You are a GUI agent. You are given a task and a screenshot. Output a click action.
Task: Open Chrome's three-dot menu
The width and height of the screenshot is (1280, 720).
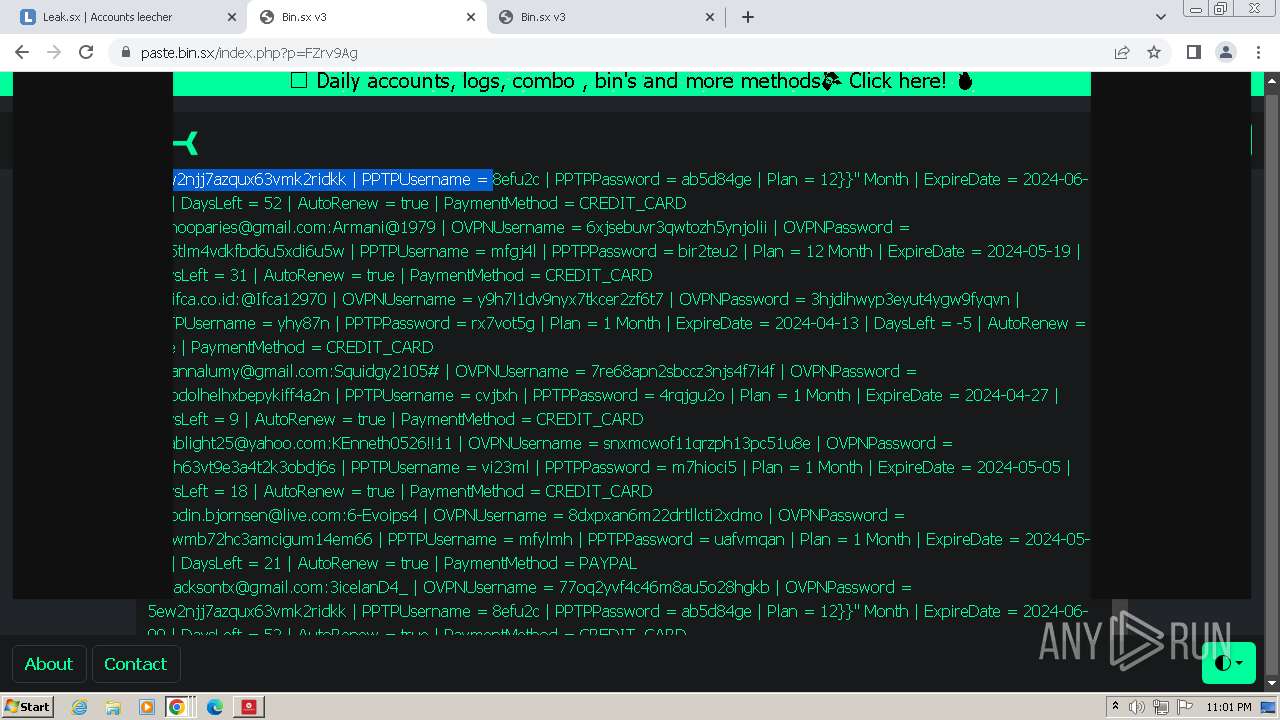1257,52
